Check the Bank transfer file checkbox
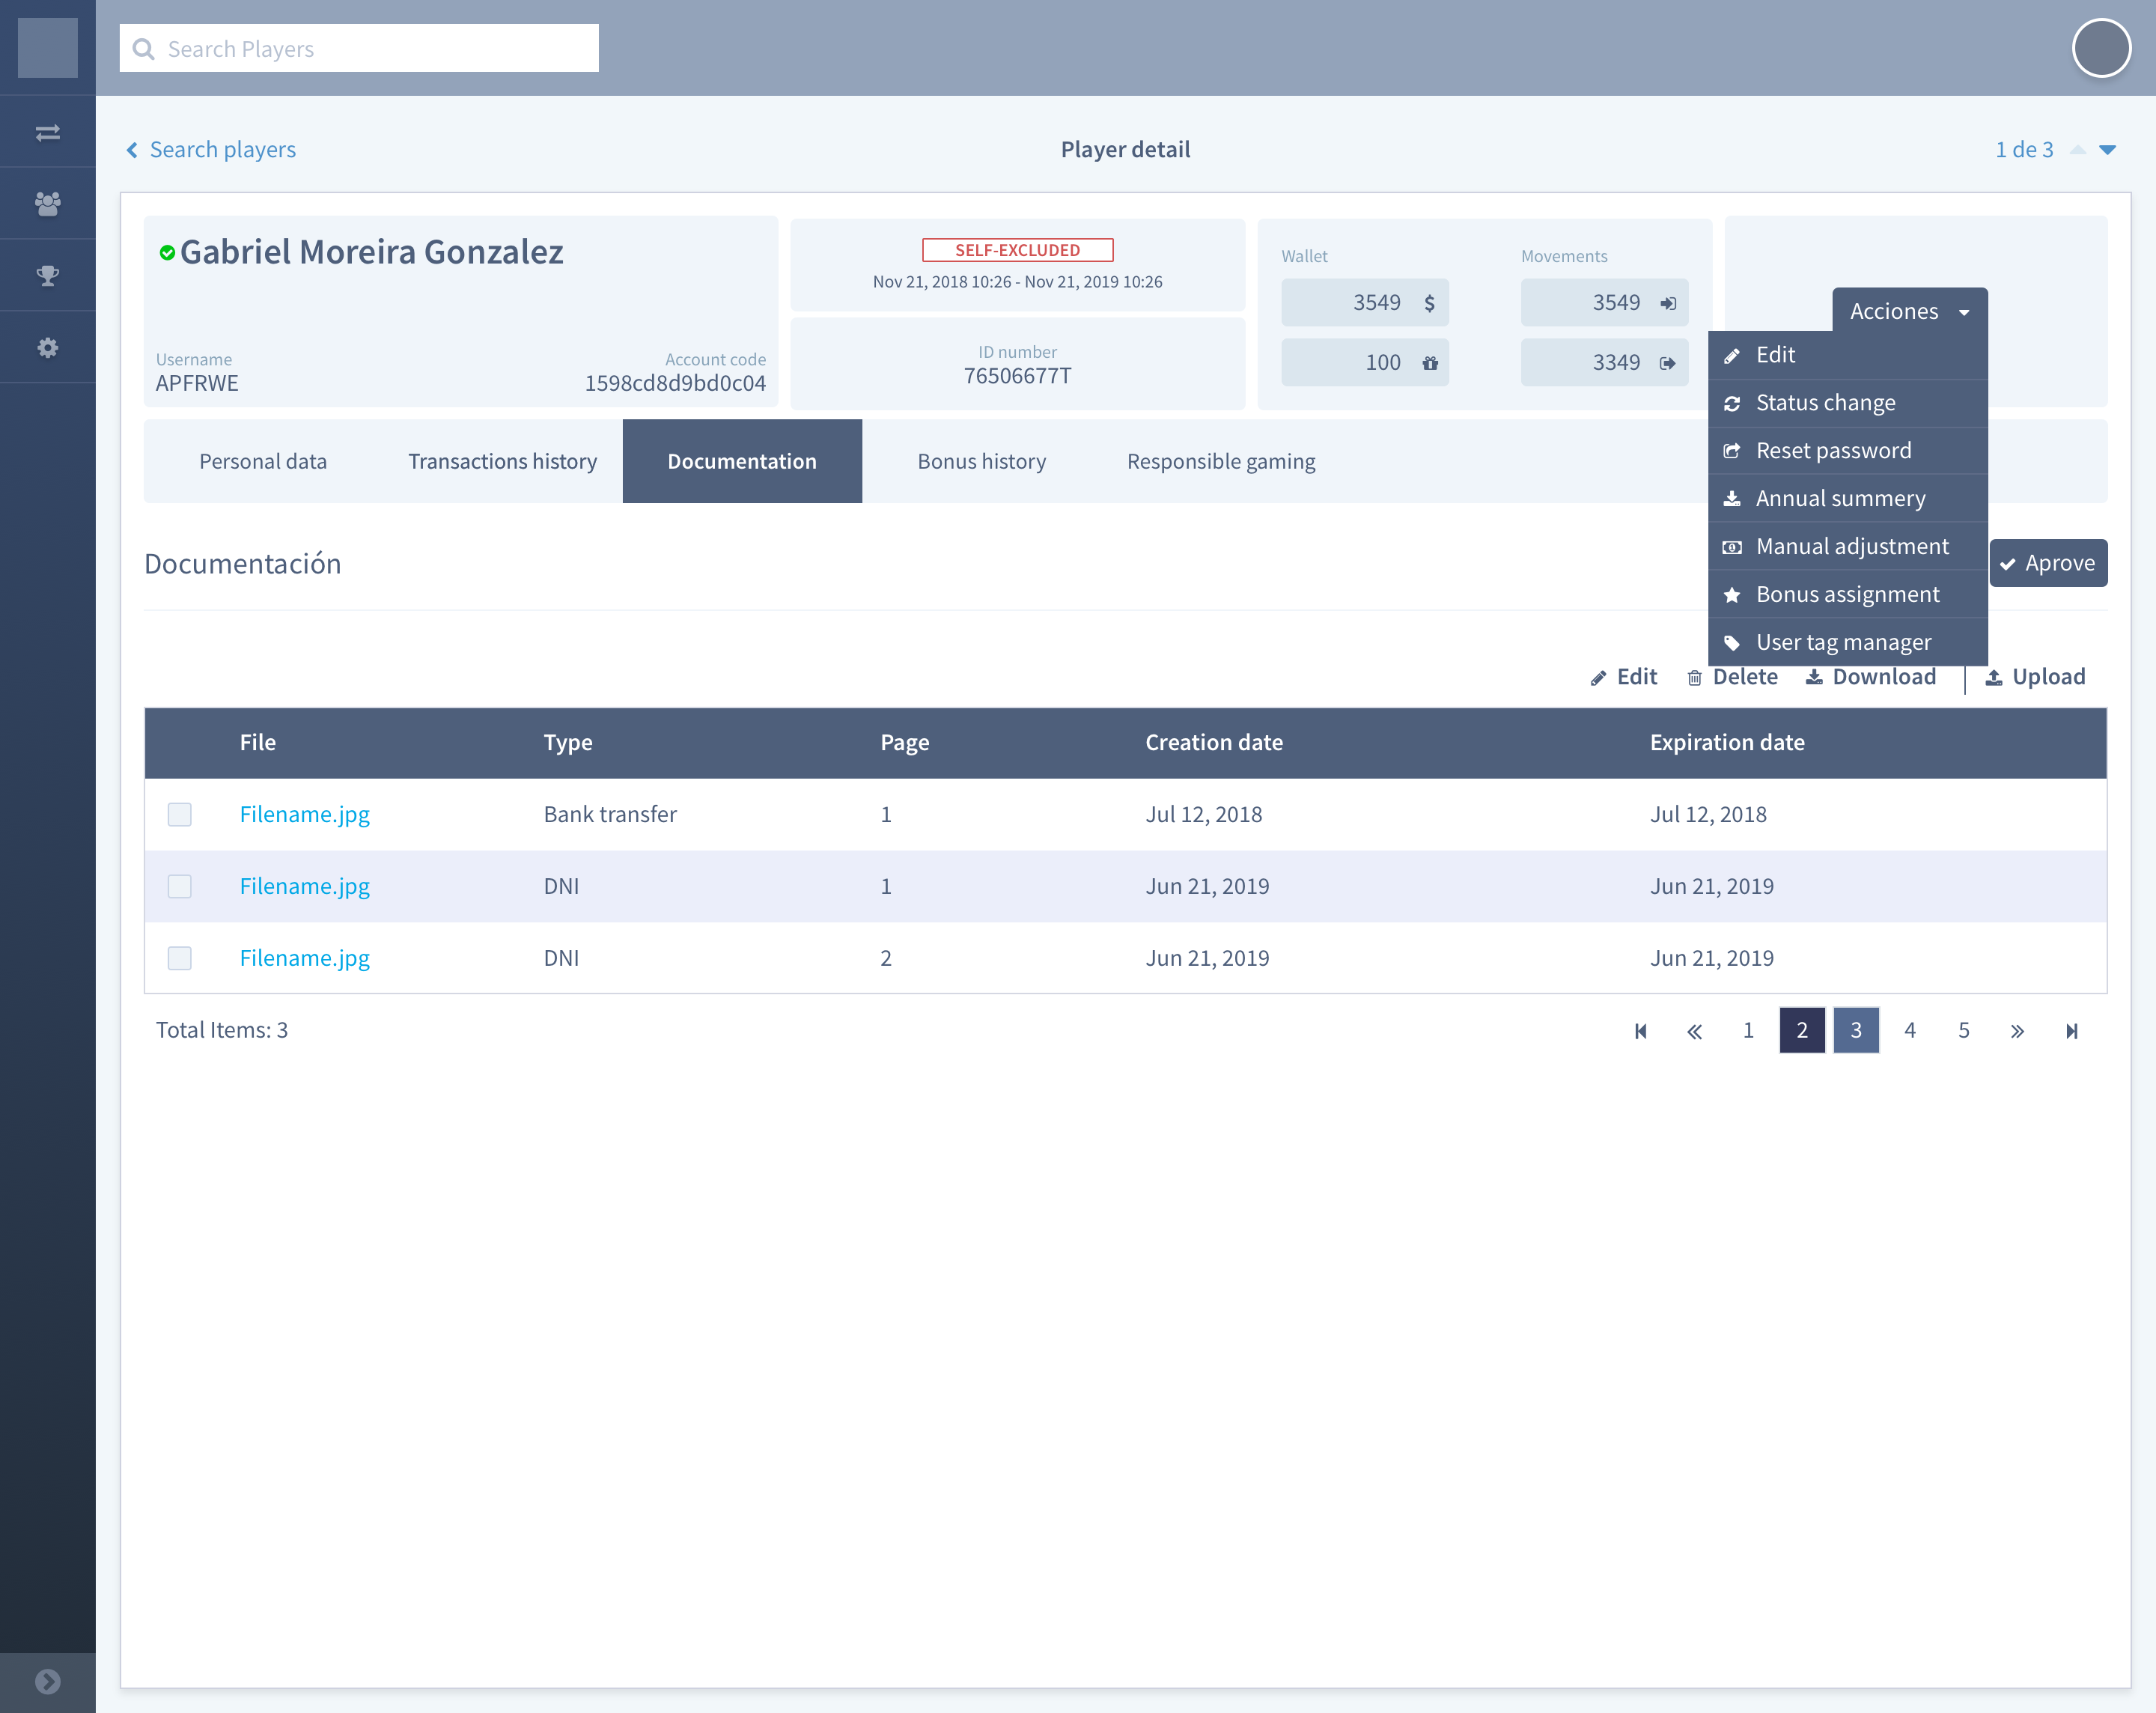The image size is (2156, 1713). coord(179,814)
